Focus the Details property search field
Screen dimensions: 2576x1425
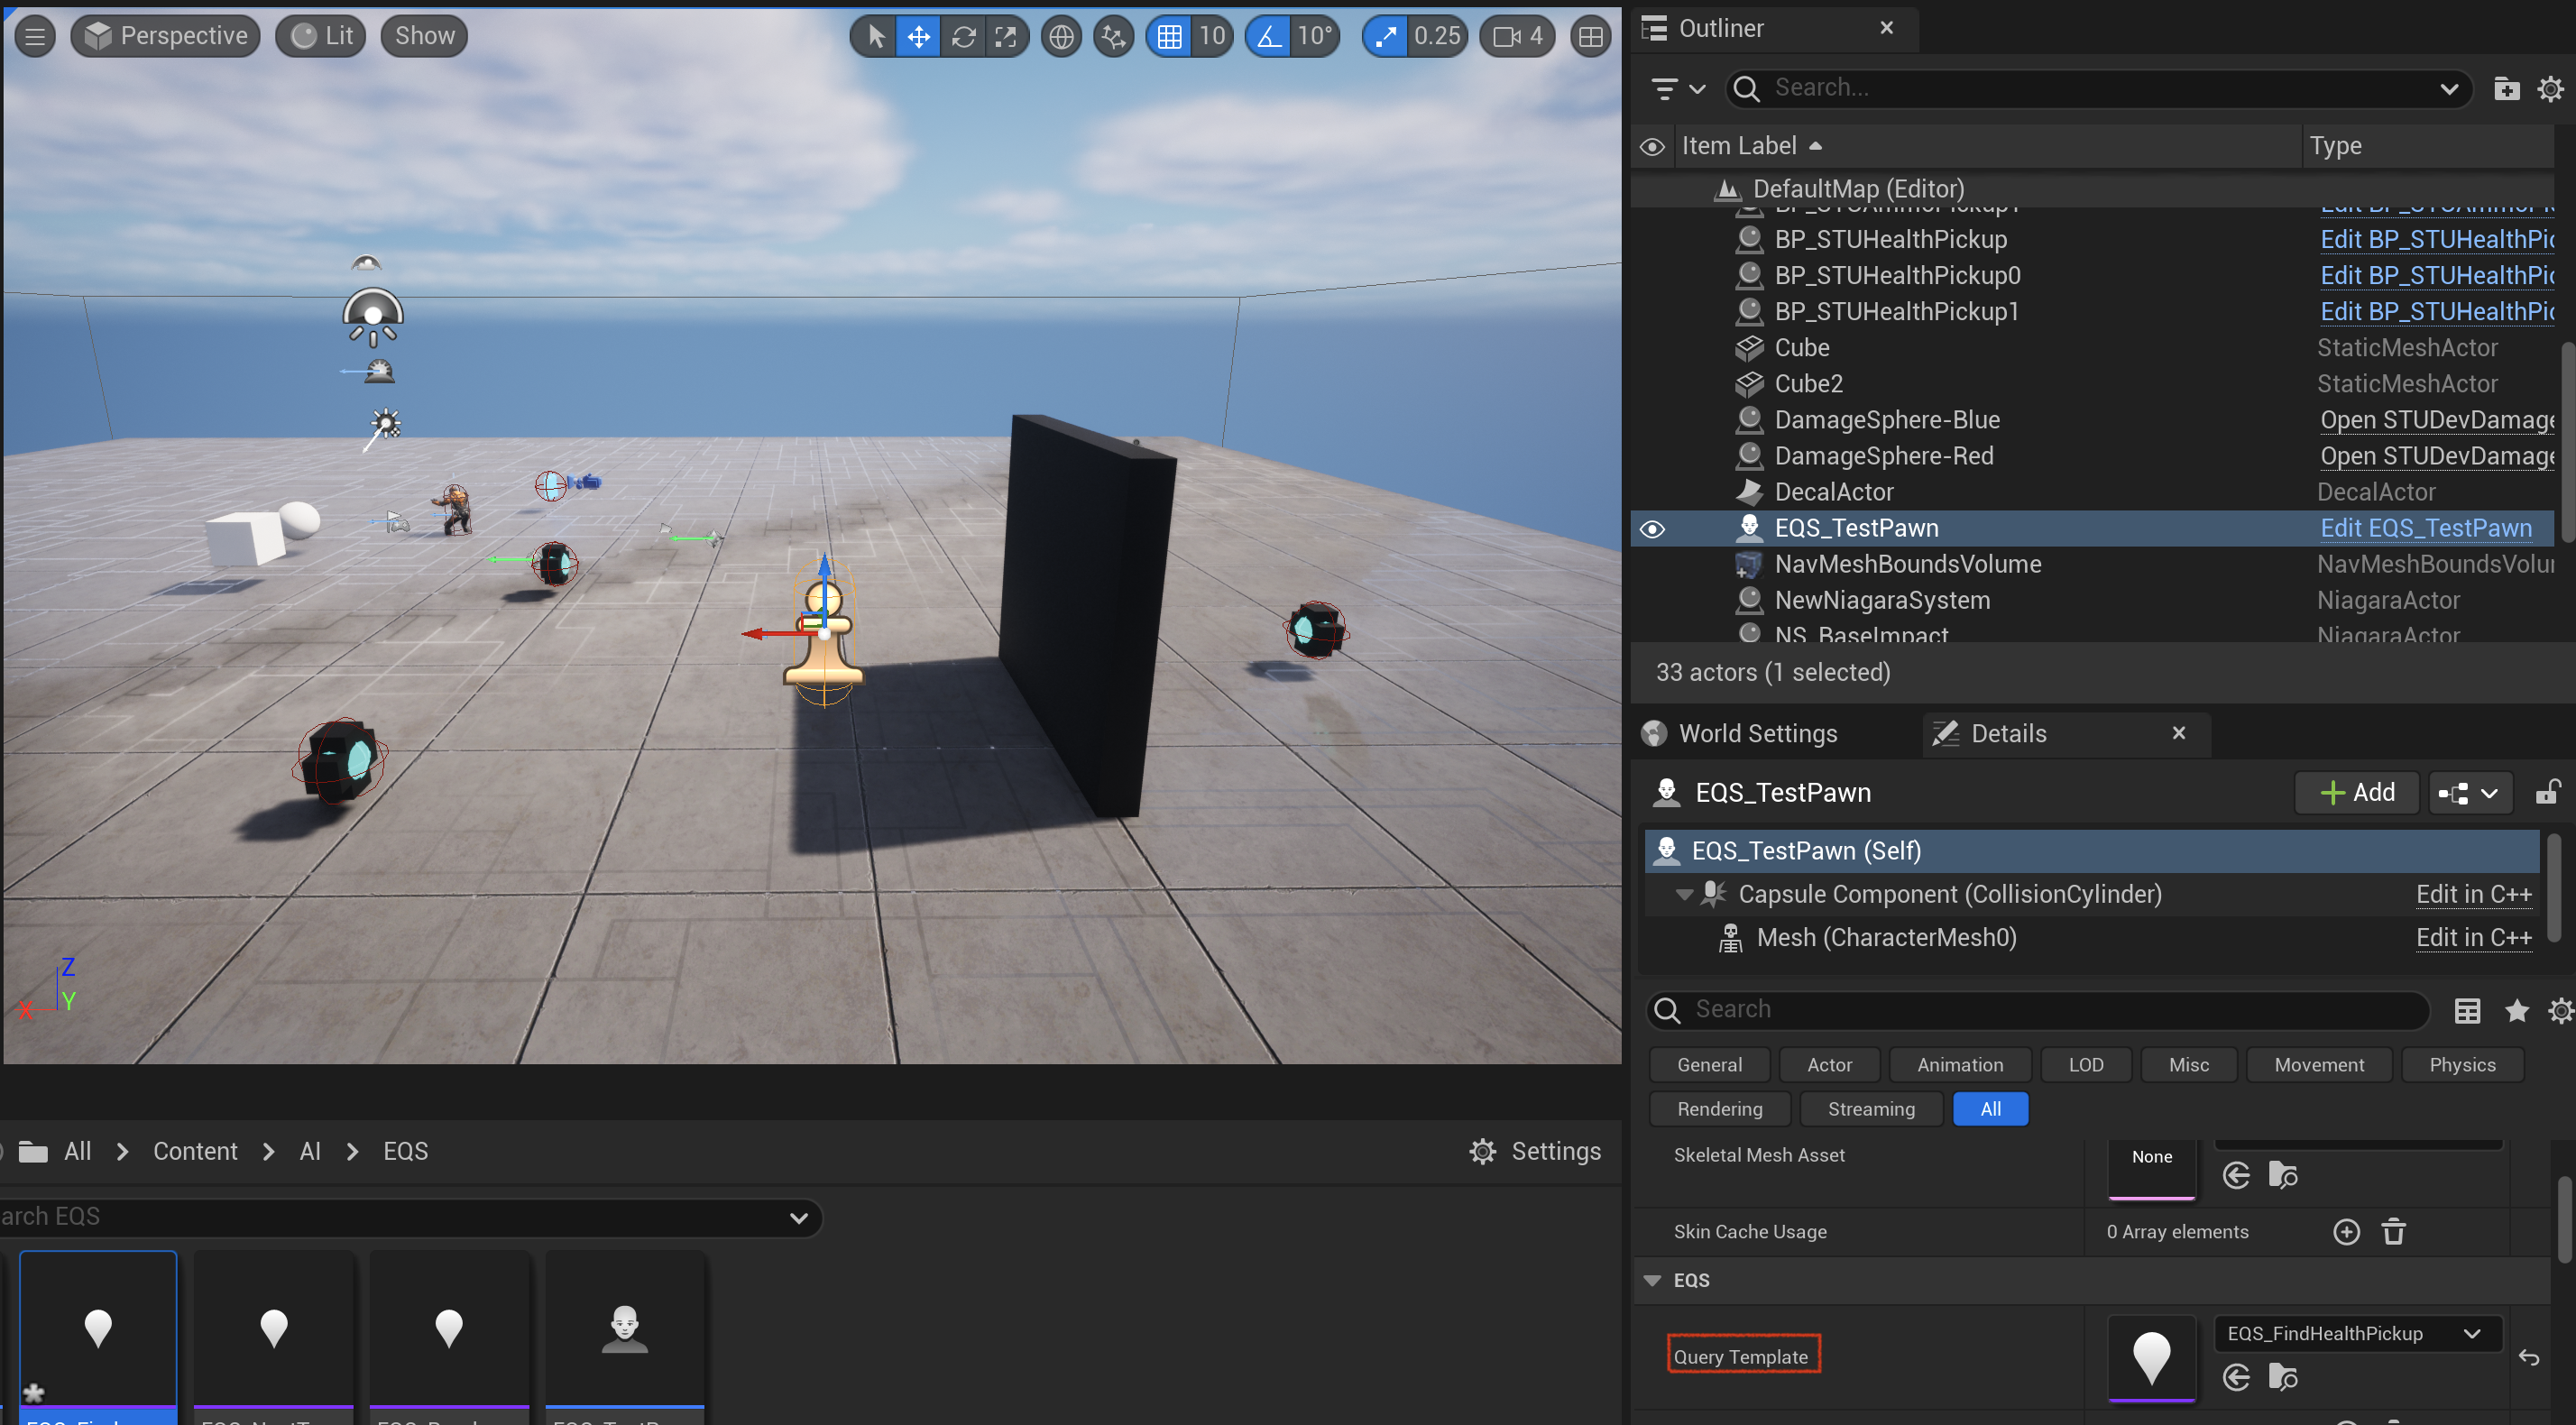coord(2038,1010)
